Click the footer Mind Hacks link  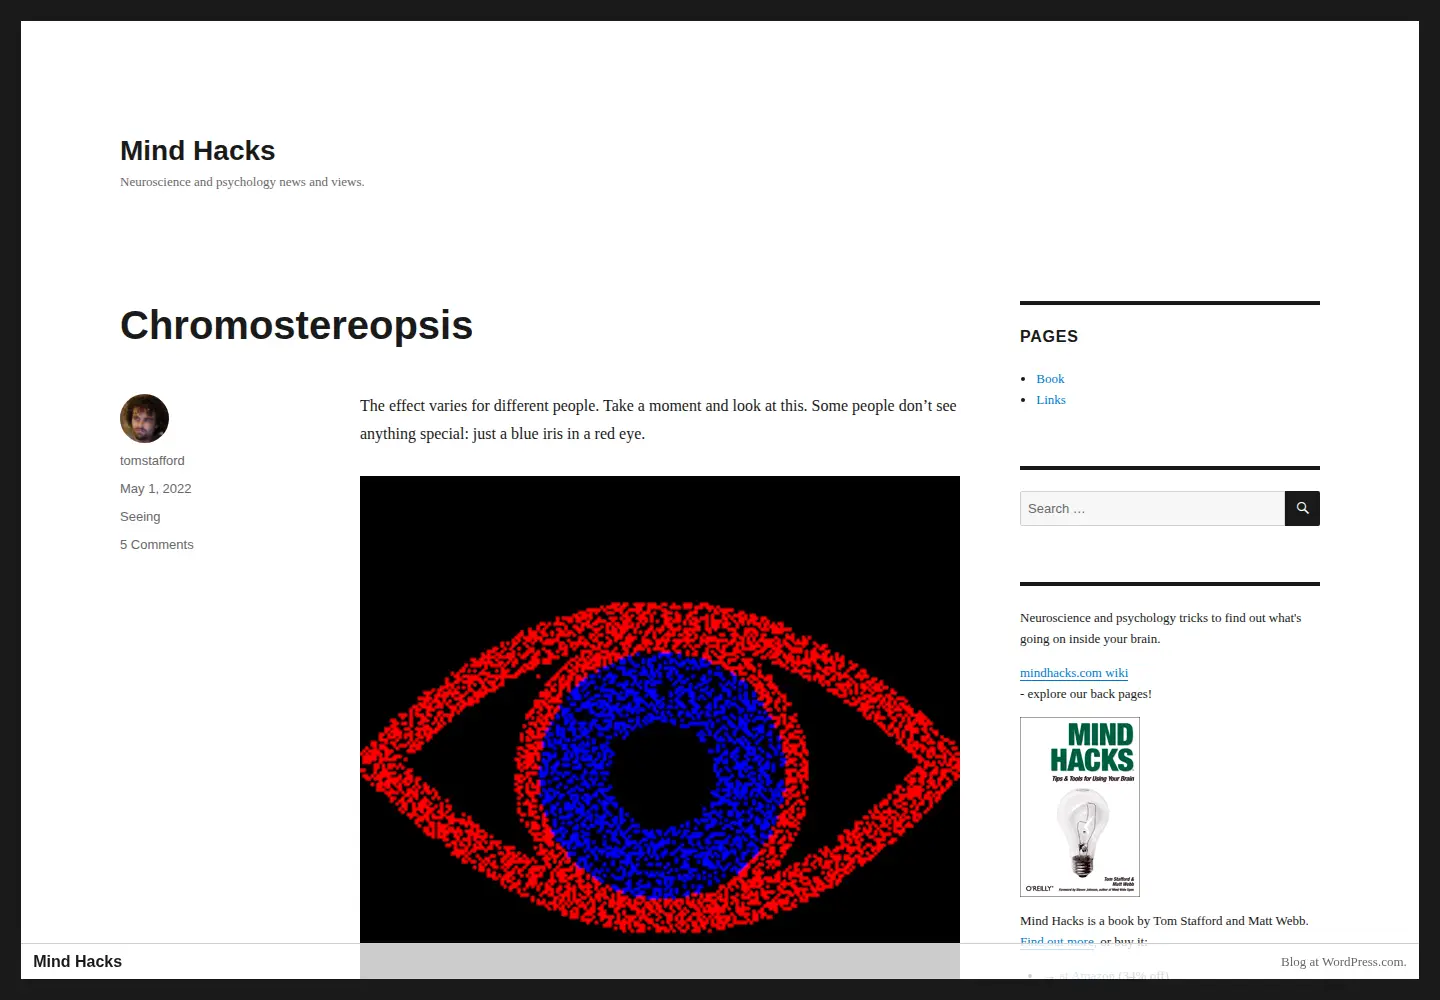(x=78, y=961)
